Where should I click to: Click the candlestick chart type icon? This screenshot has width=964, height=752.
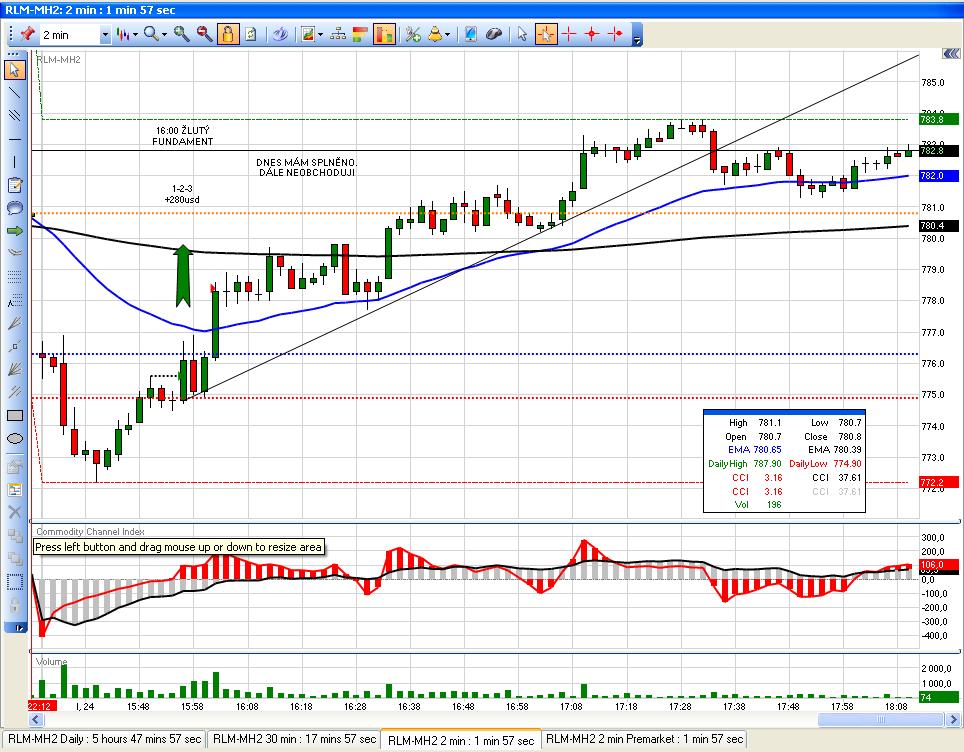[x=123, y=34]
